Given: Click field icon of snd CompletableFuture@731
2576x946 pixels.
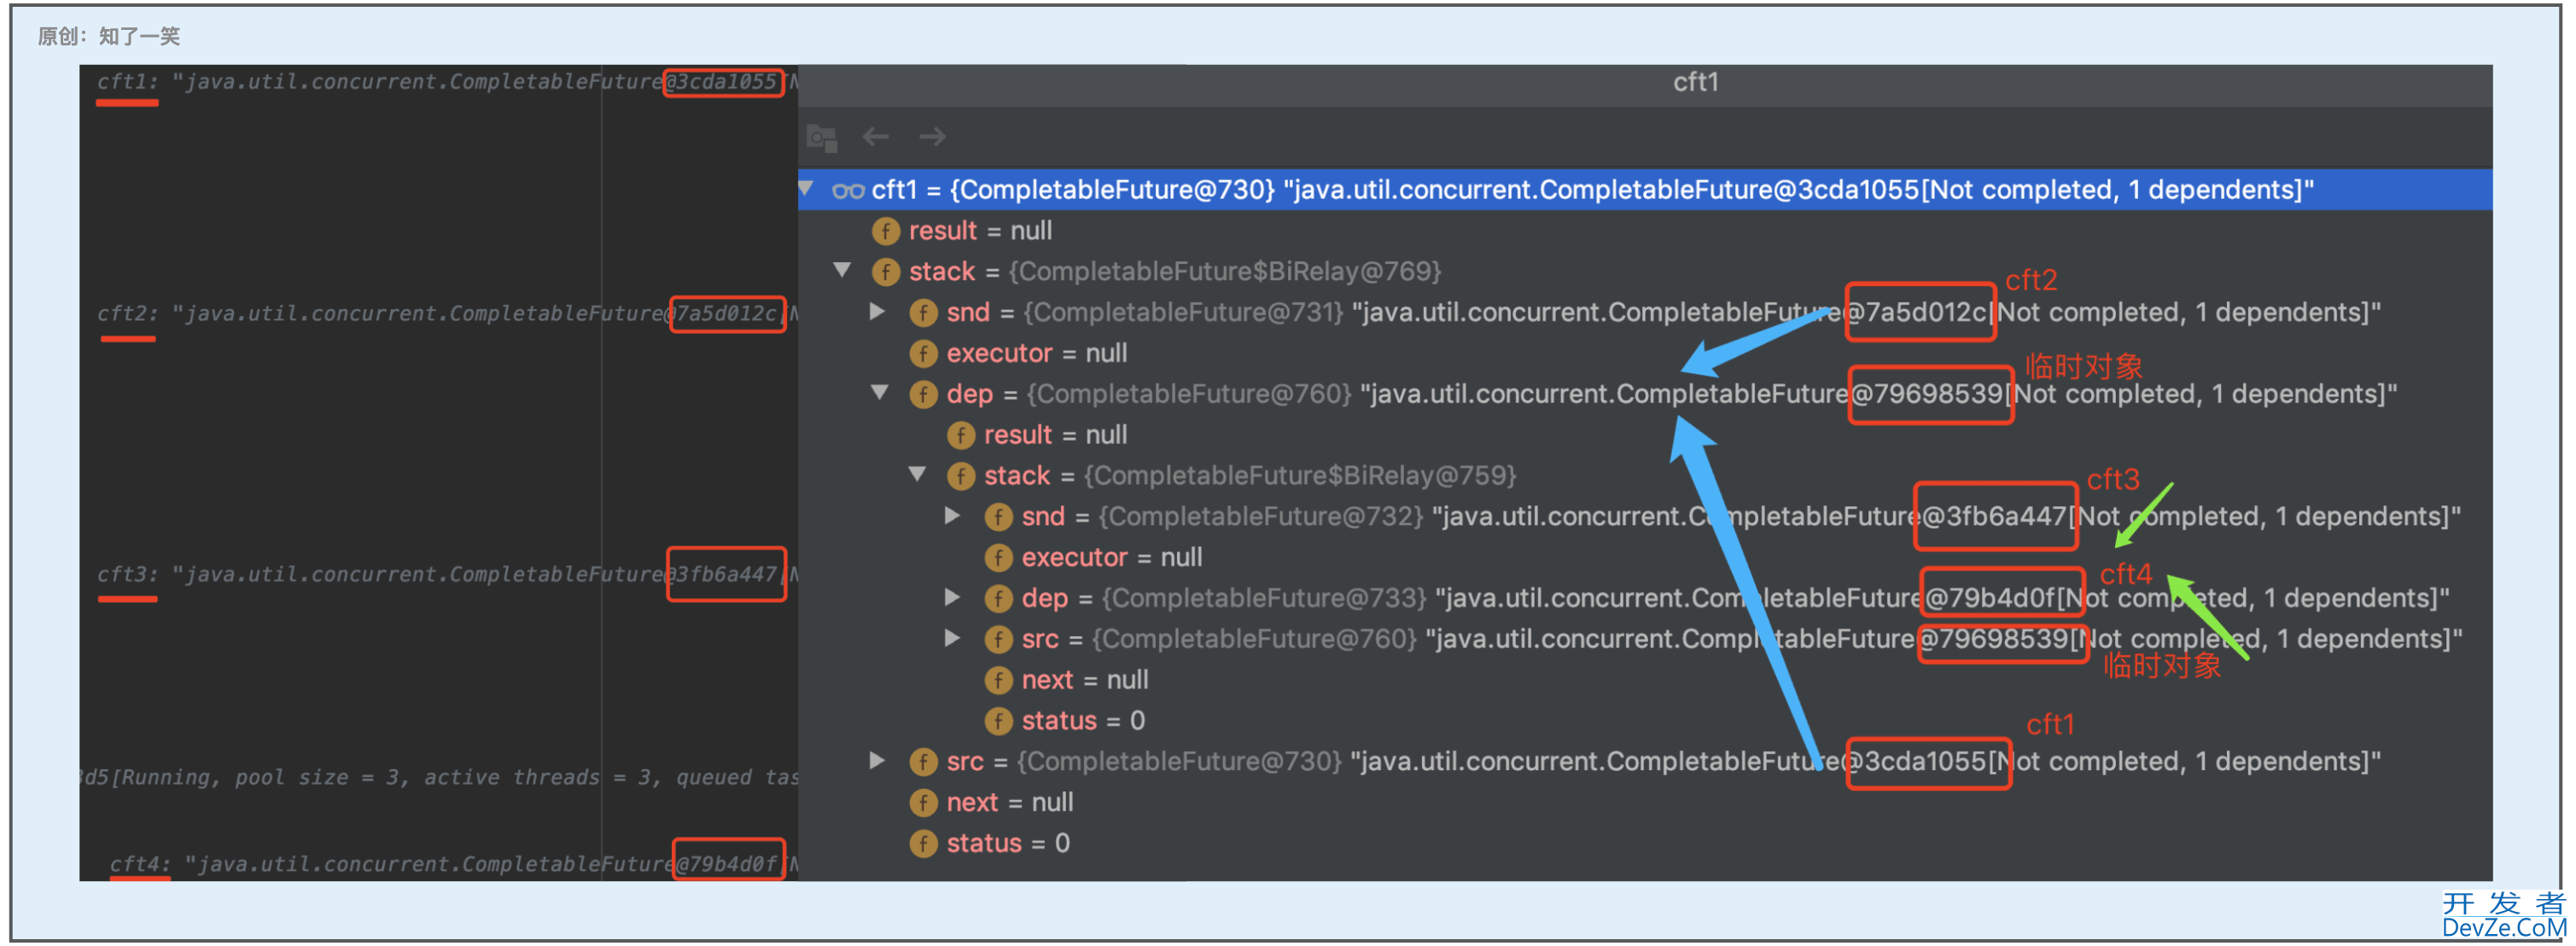Looking at the screenshot, I should pyautogui.click(x=923, y=313).
